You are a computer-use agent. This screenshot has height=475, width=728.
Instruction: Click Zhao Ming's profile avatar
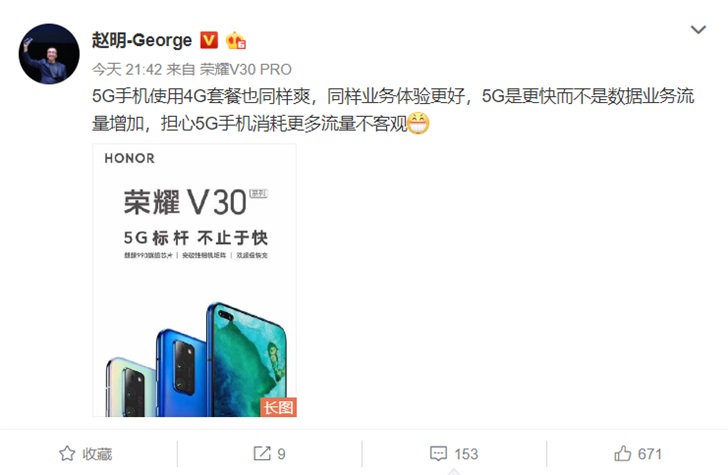(x=49, y=54)
